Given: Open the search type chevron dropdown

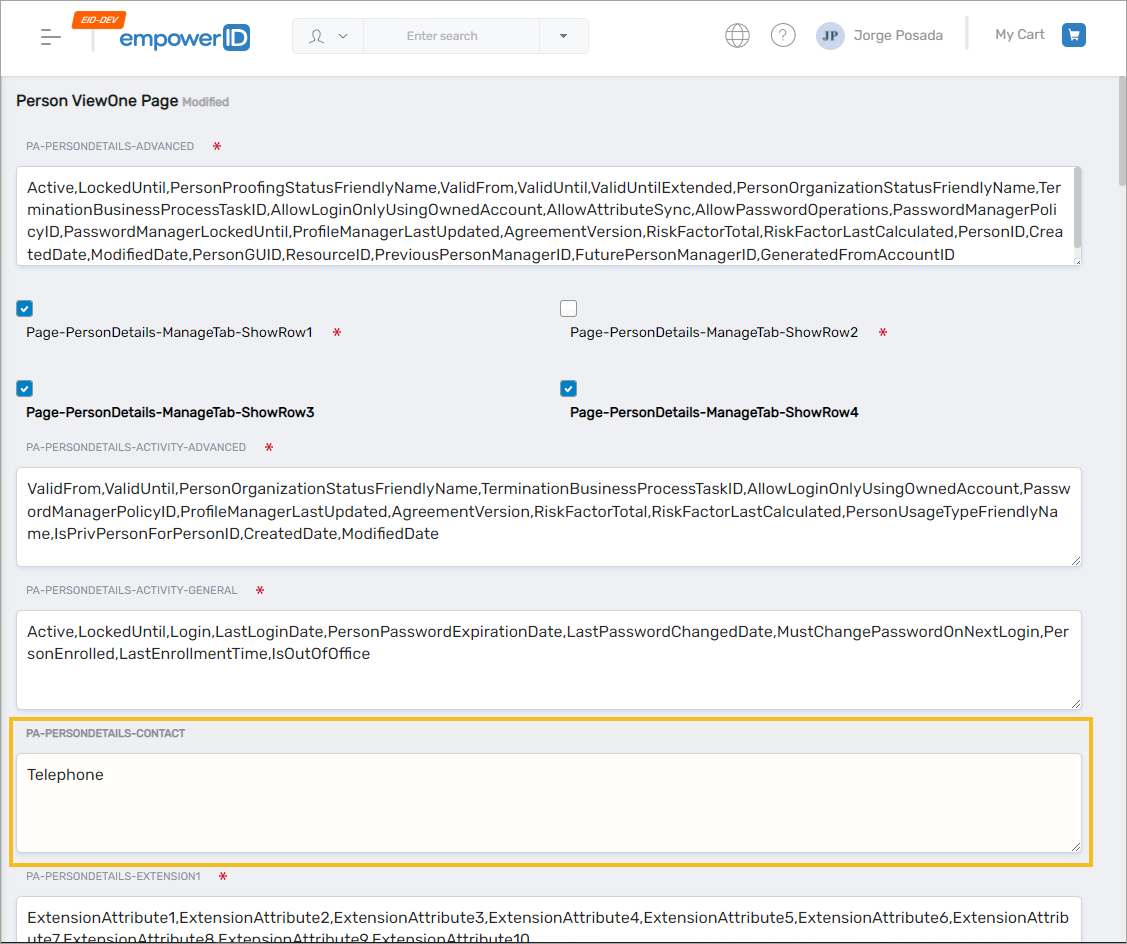Looking at the screenshot, I should click(344, 36).
